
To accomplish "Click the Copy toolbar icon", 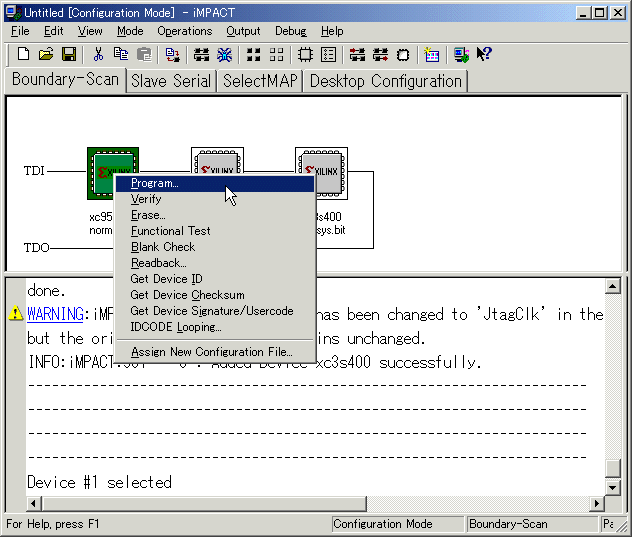I will pyautogui.click(x=121, y=54).
